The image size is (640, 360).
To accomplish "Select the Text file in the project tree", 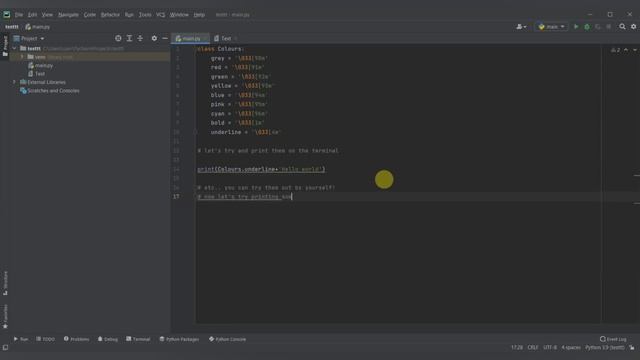I will click(36, 74).
